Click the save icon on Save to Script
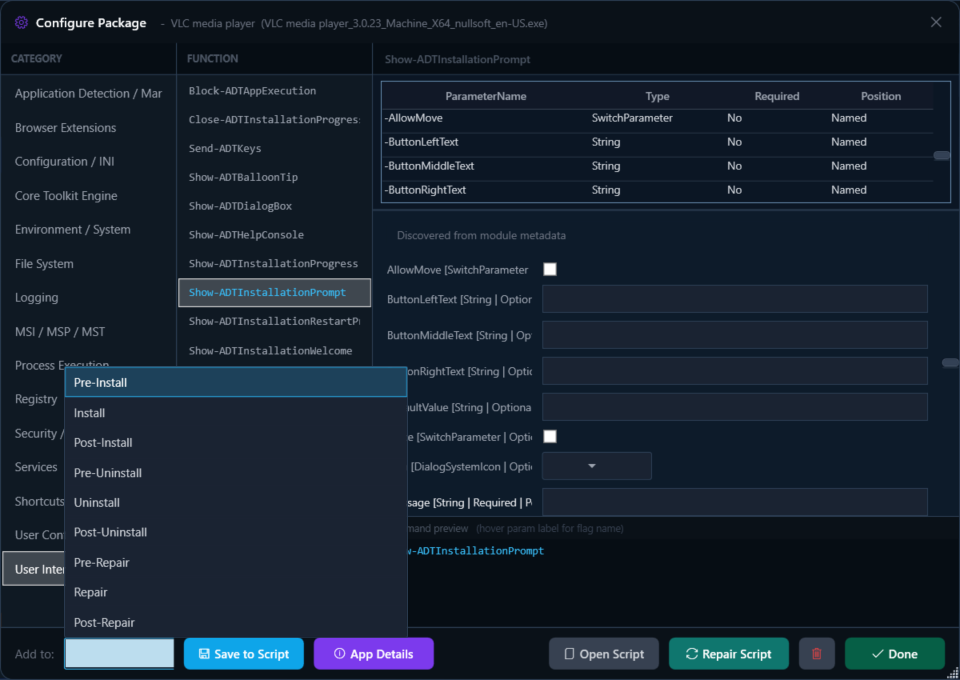 tap(207, 653)
